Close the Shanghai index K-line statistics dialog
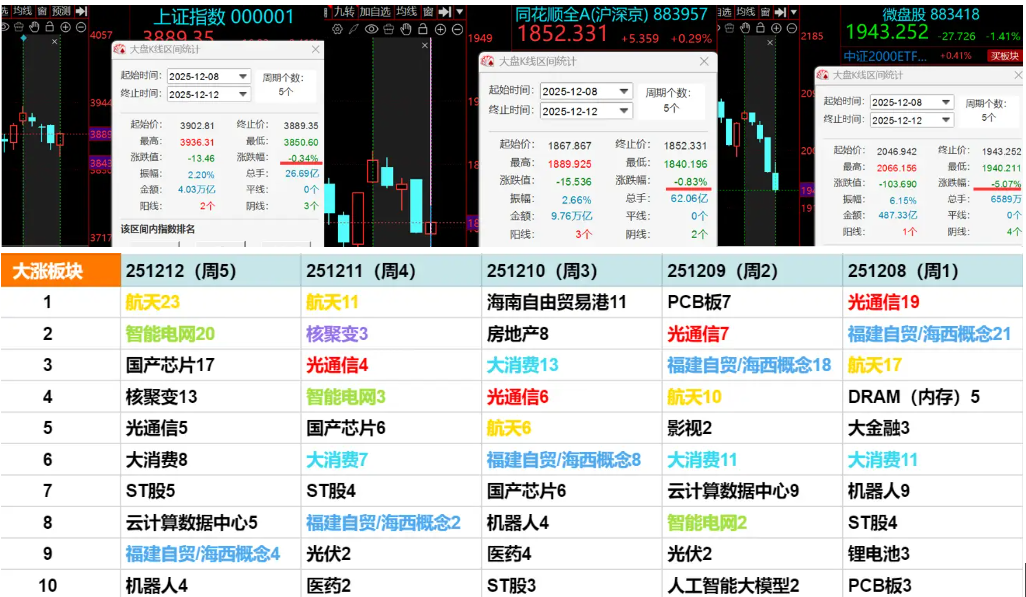Viewport: 1026px width, 597px height. 315,49
